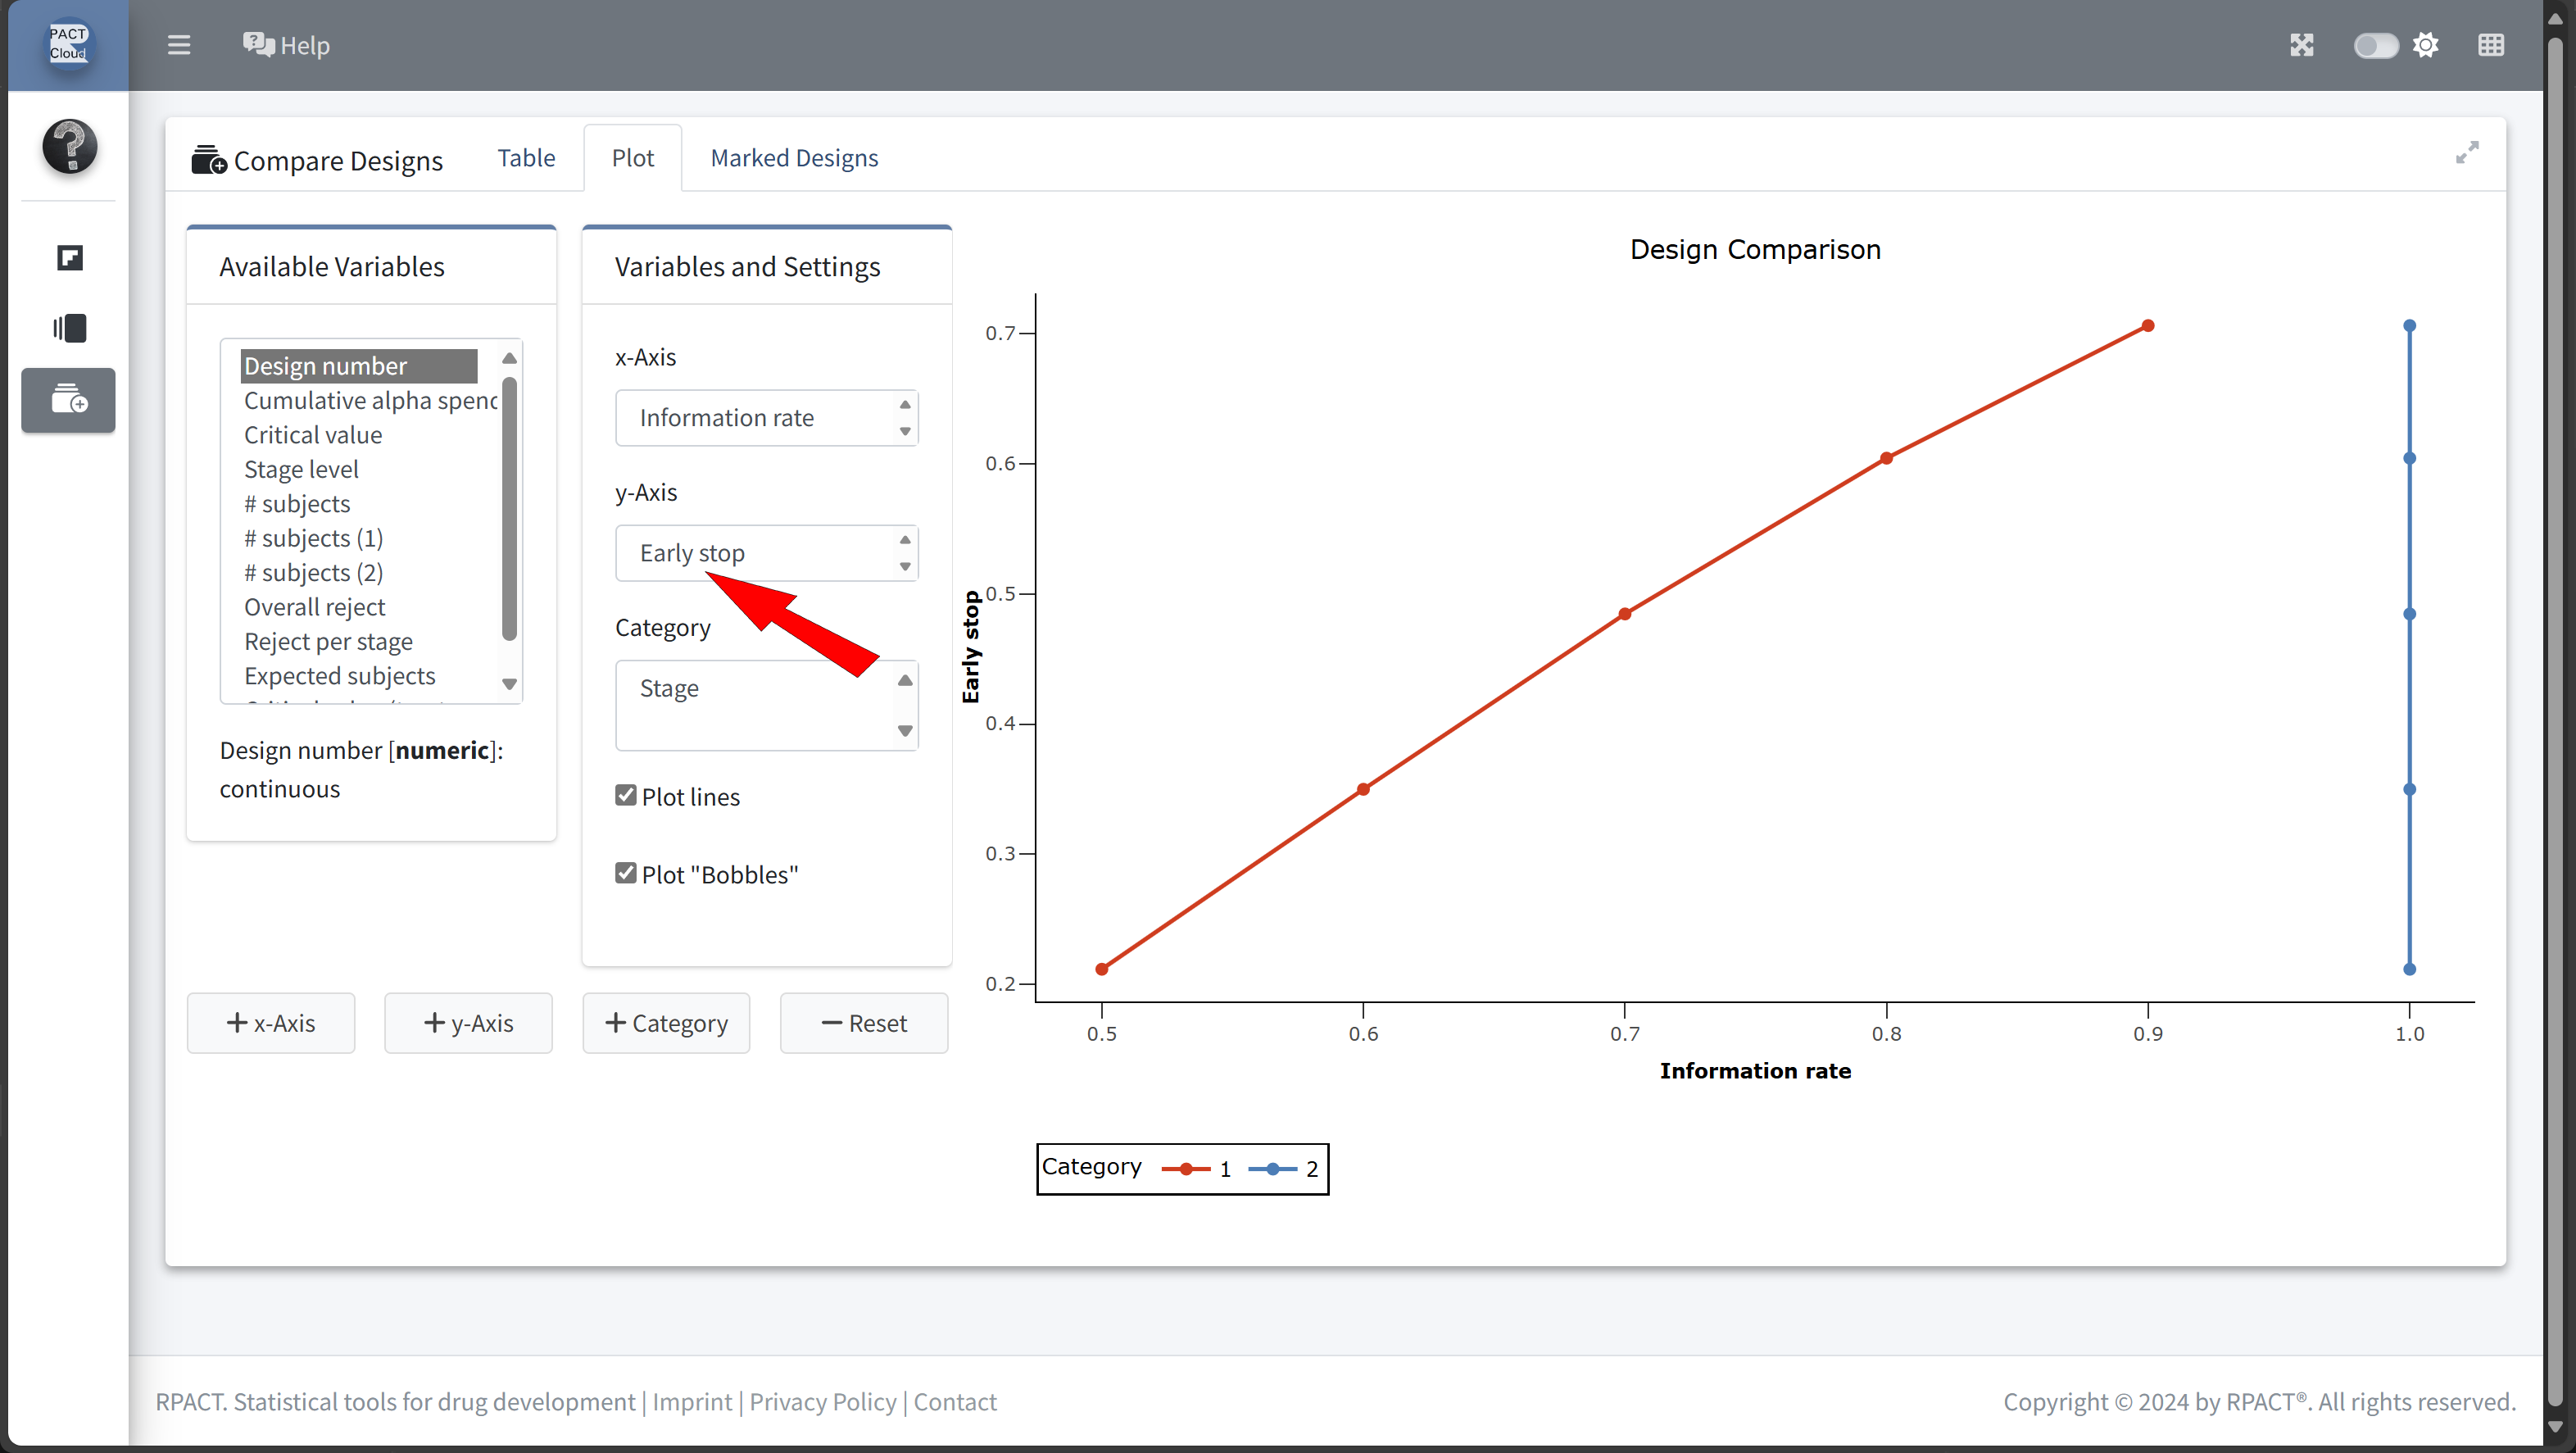Open the x-Axis Information rate dropdown
Screen dimensions: 2576x1453
pos(766,418)
